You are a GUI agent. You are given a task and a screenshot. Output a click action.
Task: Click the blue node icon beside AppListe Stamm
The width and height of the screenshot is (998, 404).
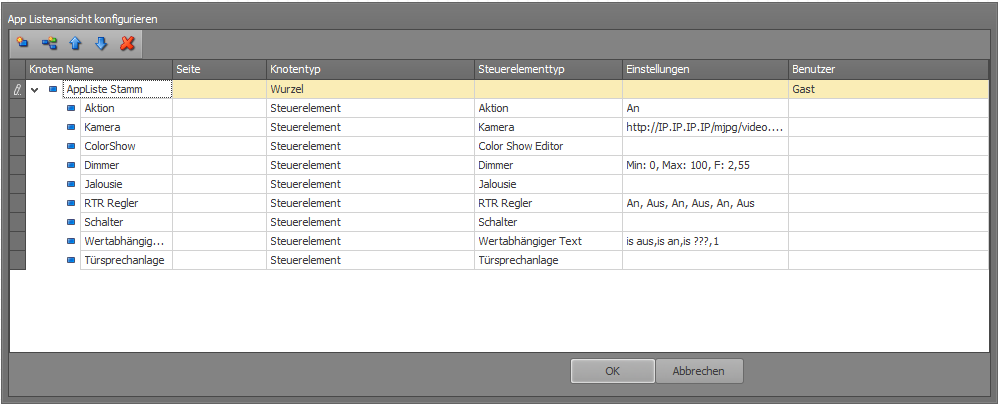click(x=53, y=90)
